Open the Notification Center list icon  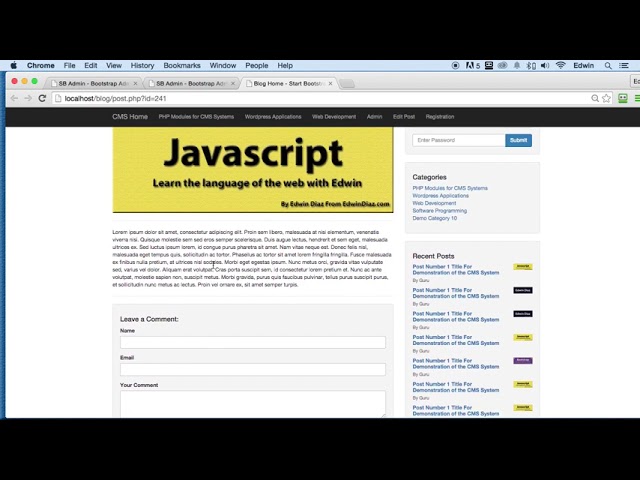click(x=624, y=65)
